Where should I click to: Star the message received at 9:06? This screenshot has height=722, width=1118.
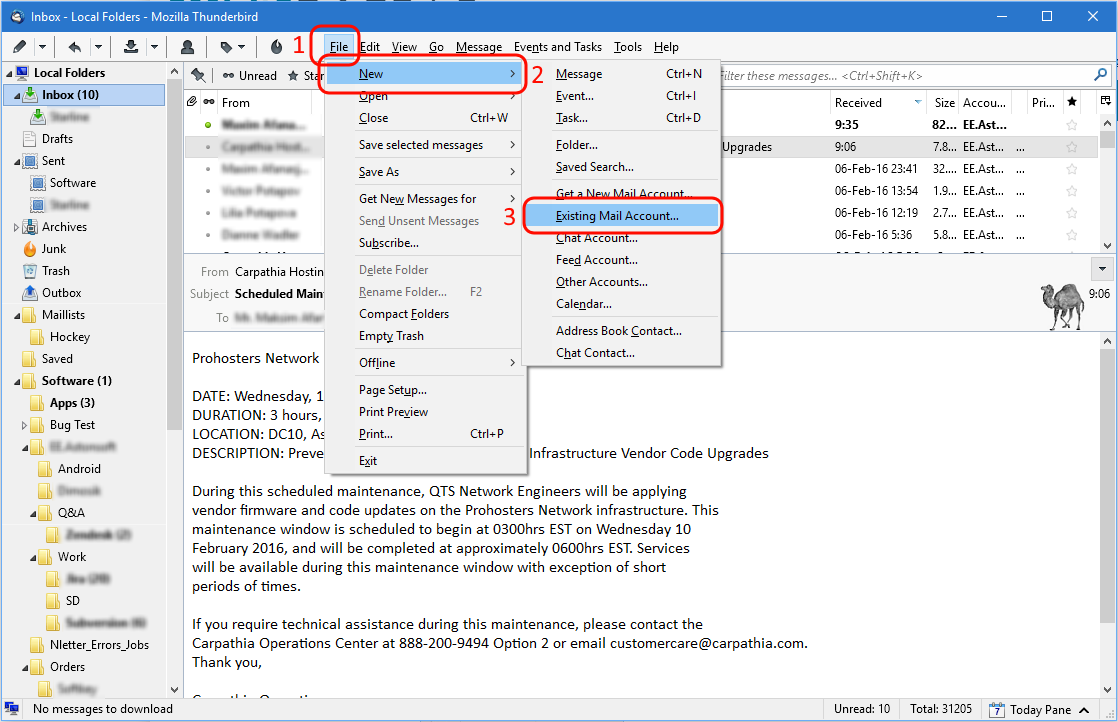(1072, 147)
